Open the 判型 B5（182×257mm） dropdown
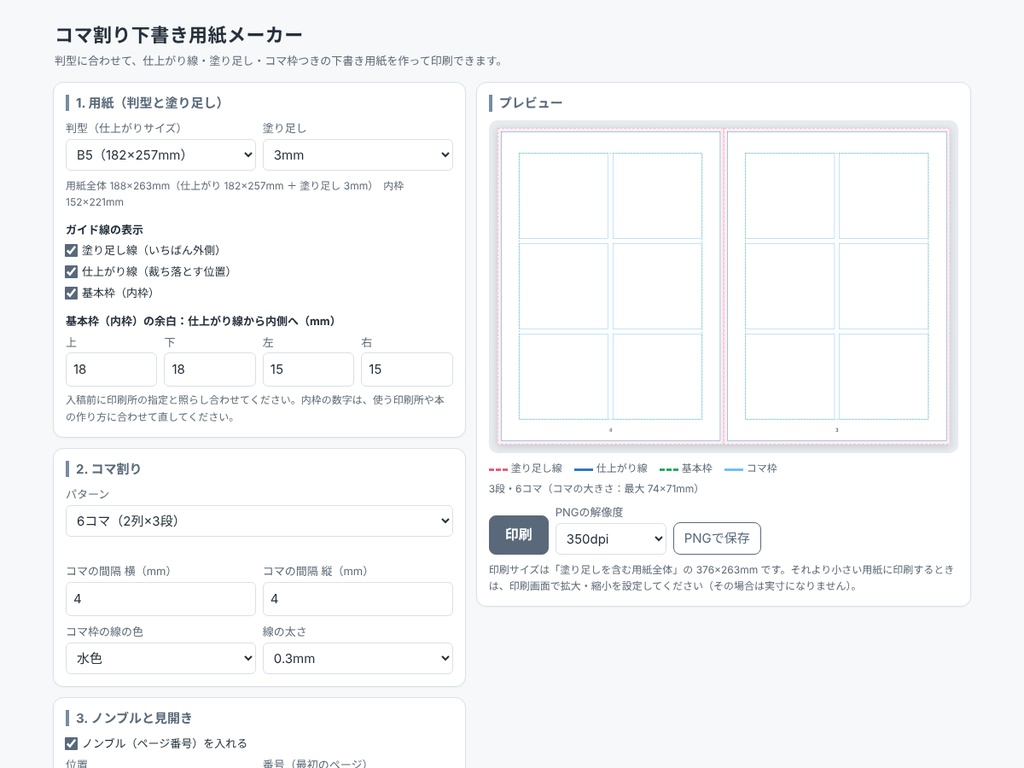The image size is (1024, 768). [161, 155]
